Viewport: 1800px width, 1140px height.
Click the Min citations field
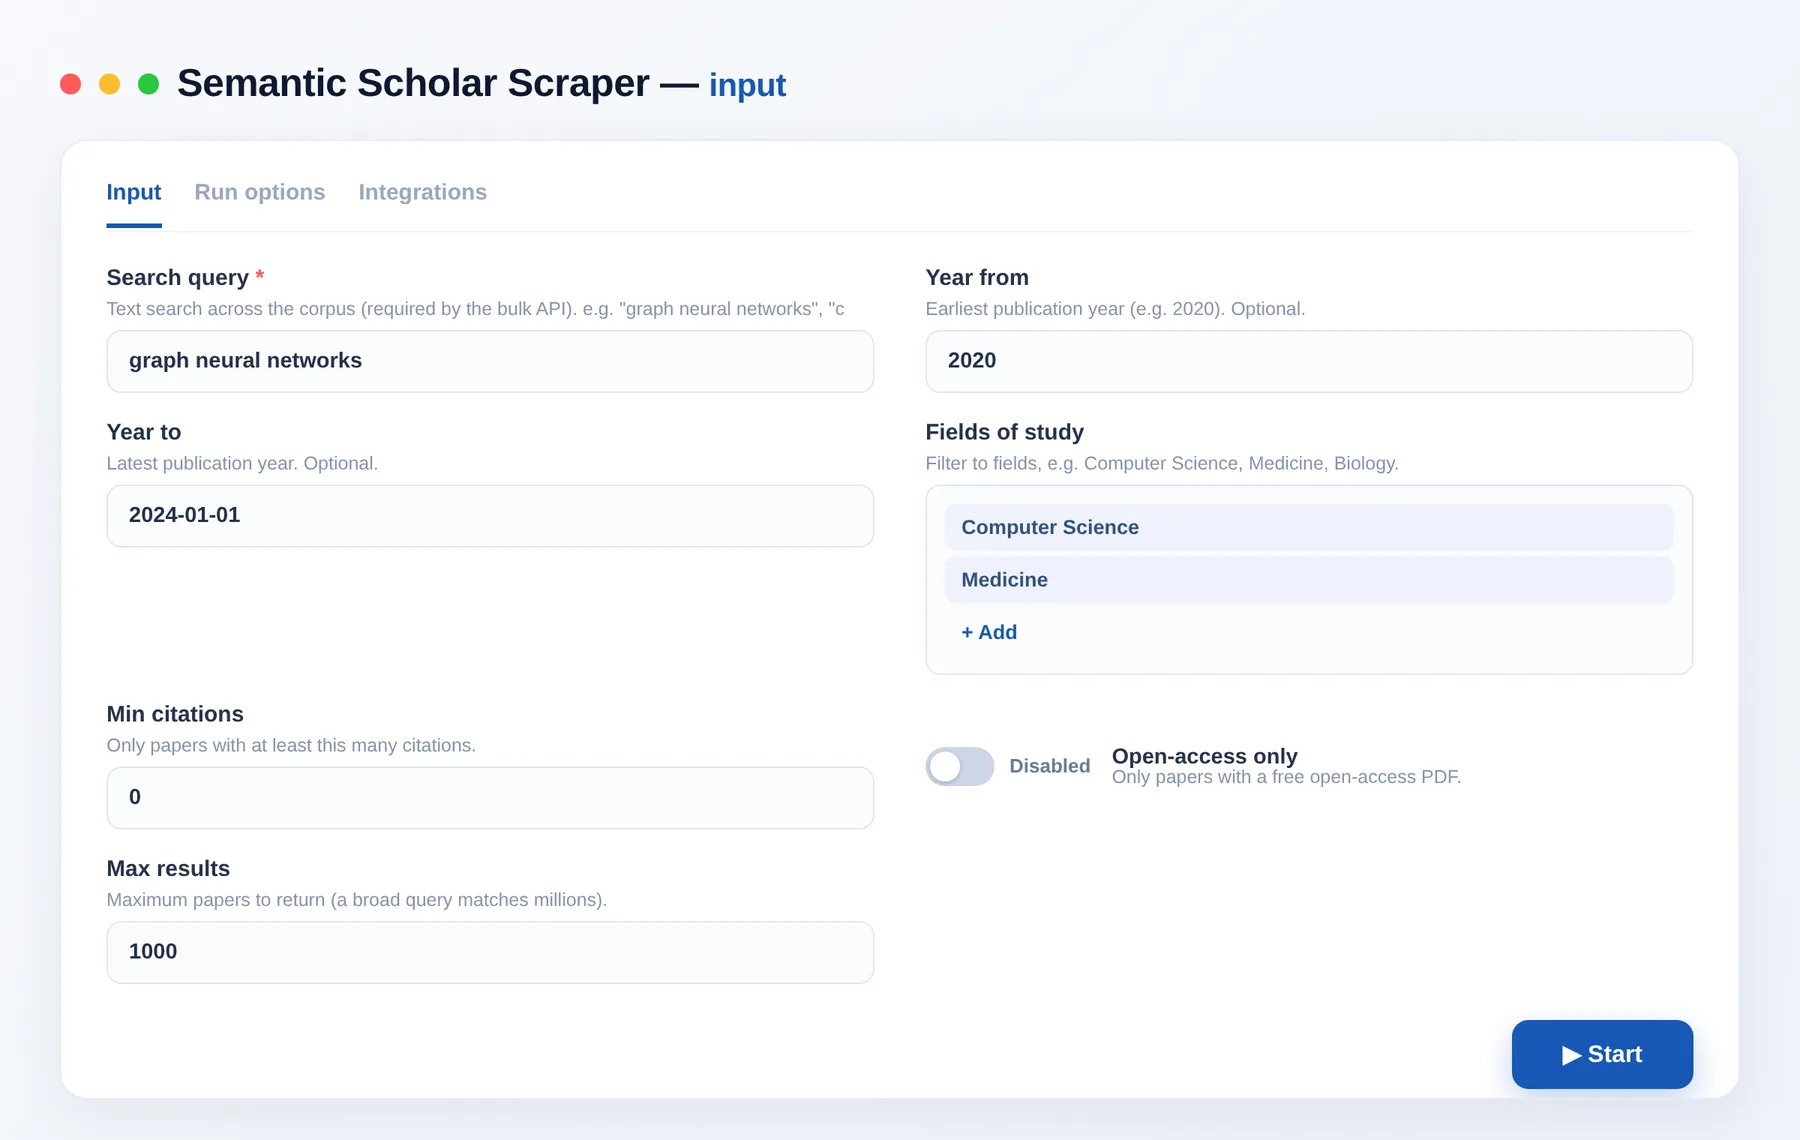pyautogui.click(x=490, y=798)
